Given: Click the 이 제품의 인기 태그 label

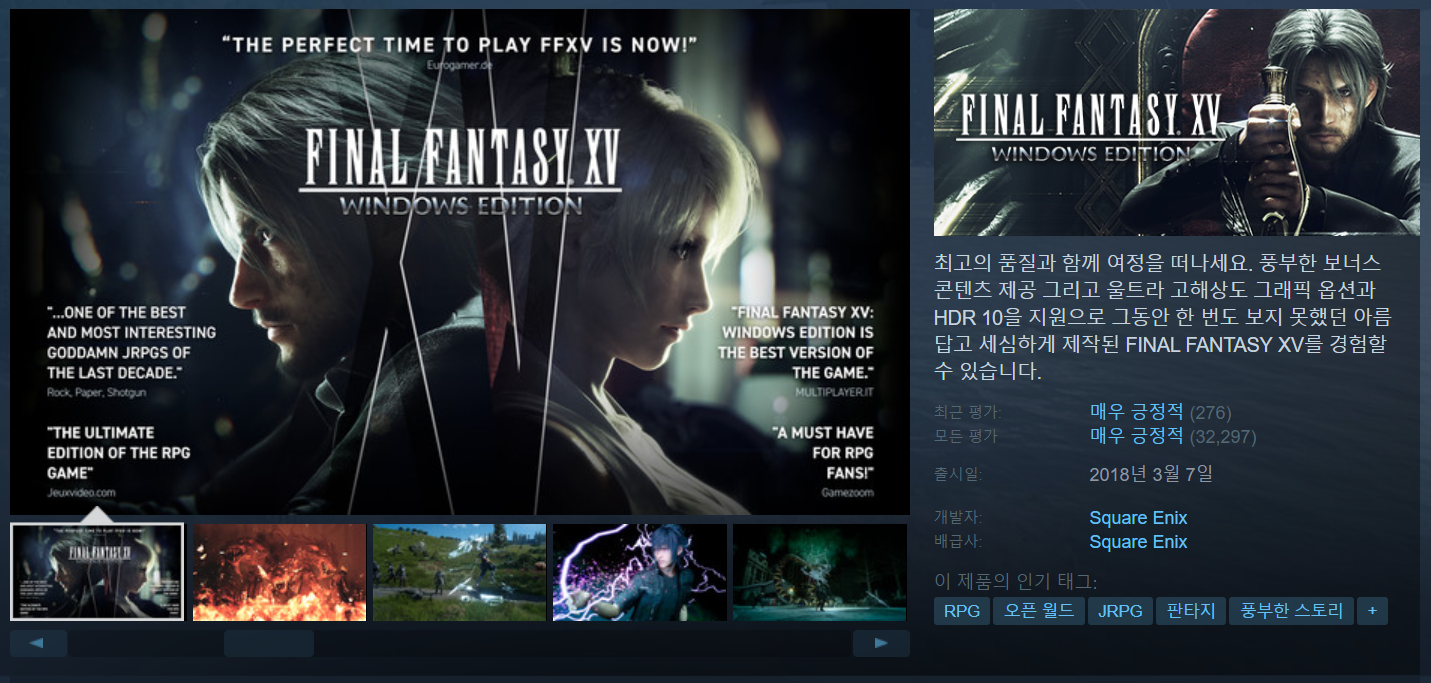Looking at the screenshot, I should point(1015,581).
